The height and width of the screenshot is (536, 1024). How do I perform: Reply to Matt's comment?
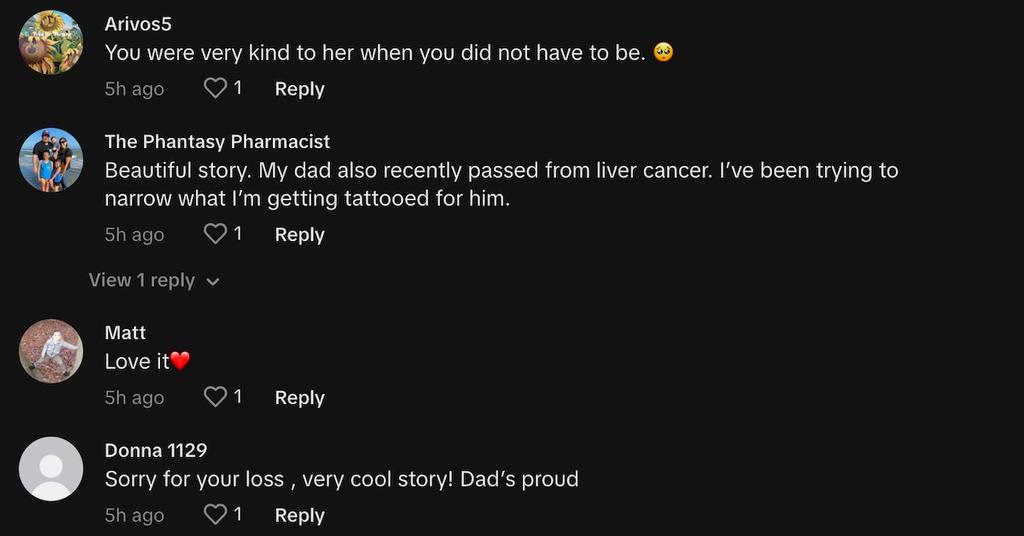coord(299,398)
